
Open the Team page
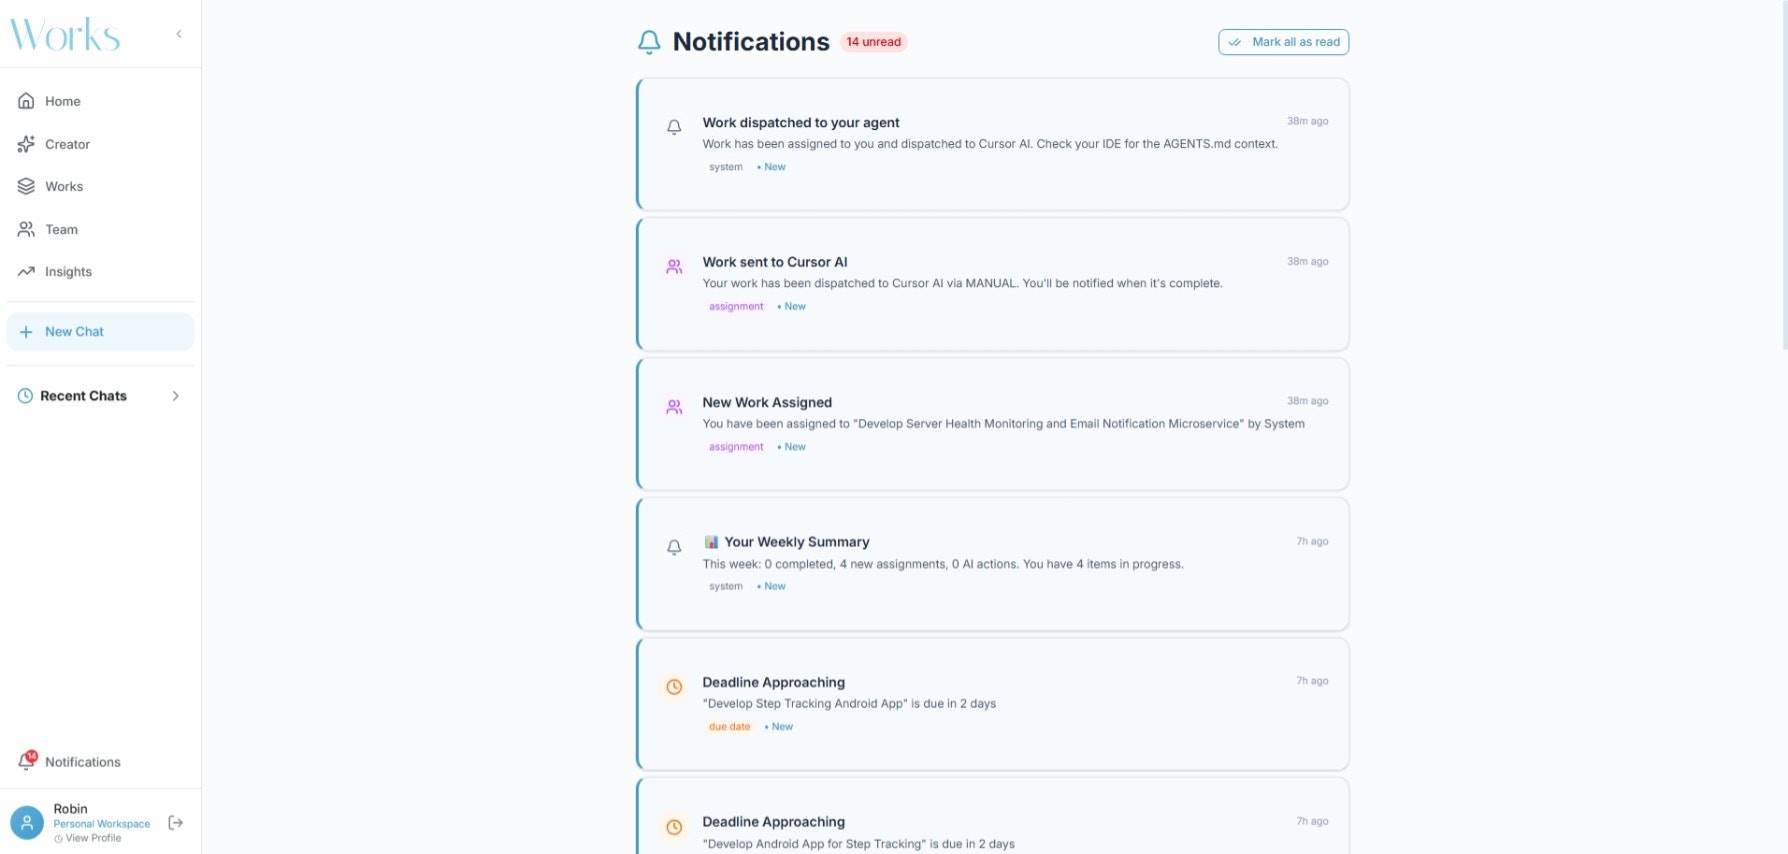point(100,229)
